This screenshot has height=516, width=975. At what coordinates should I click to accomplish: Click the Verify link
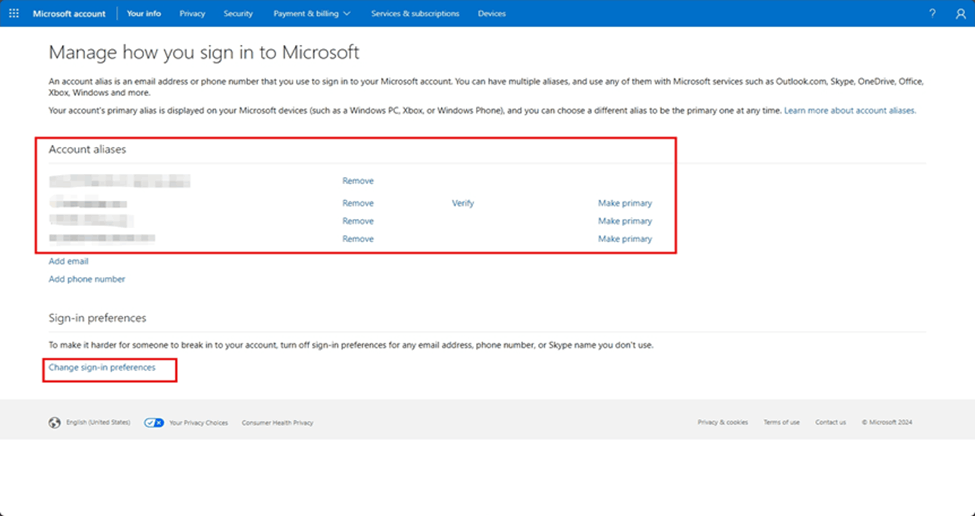point(463,203)
